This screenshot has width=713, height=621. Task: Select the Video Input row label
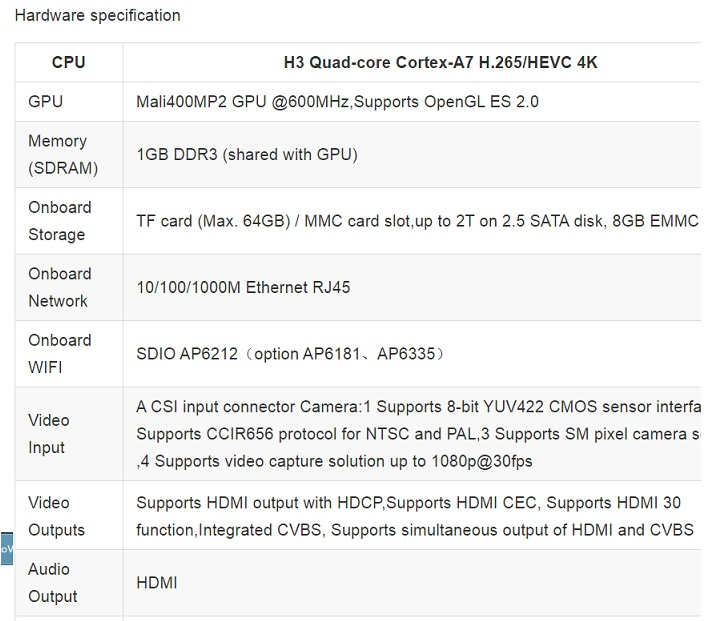pos(49,434)
